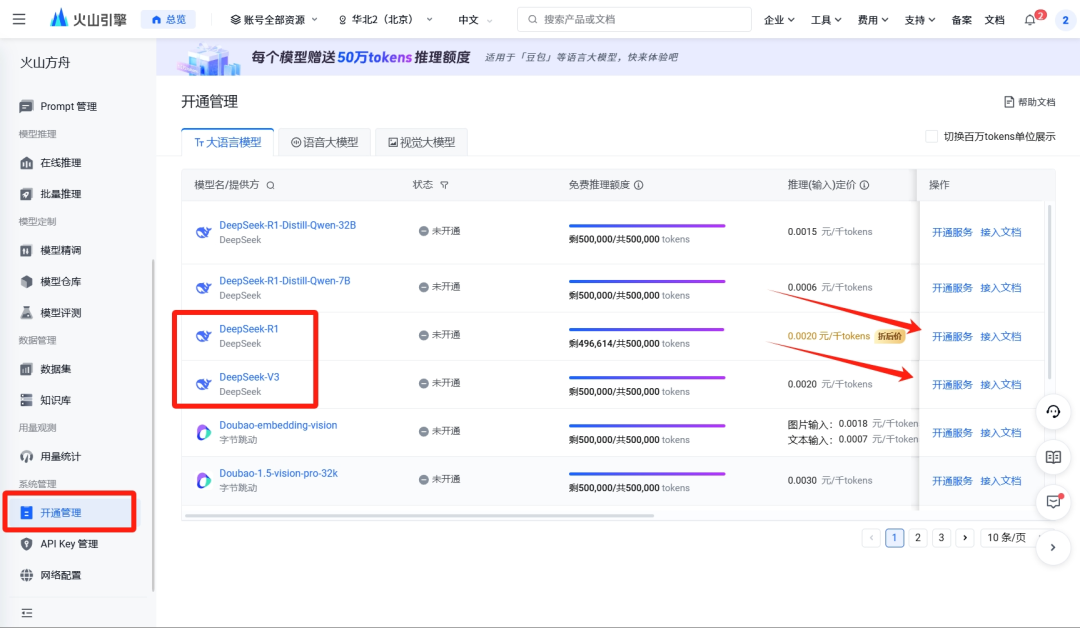Click the notification bell with red badge
This screenshot has height=628, width=1080.
pos(1031,18)
